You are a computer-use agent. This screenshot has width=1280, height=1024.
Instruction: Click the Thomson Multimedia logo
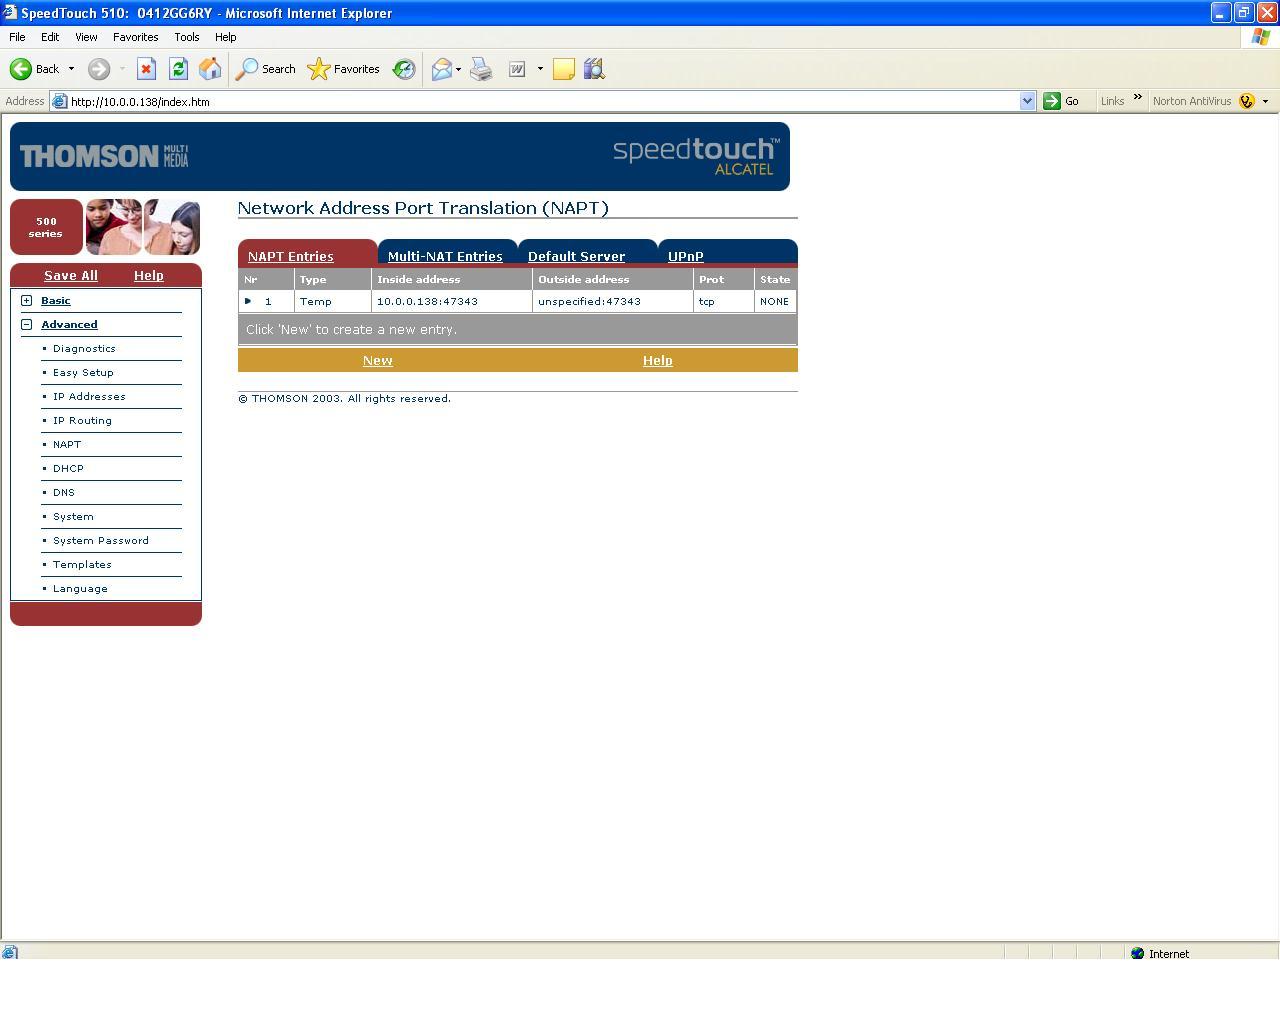click(x=104, y=156)
